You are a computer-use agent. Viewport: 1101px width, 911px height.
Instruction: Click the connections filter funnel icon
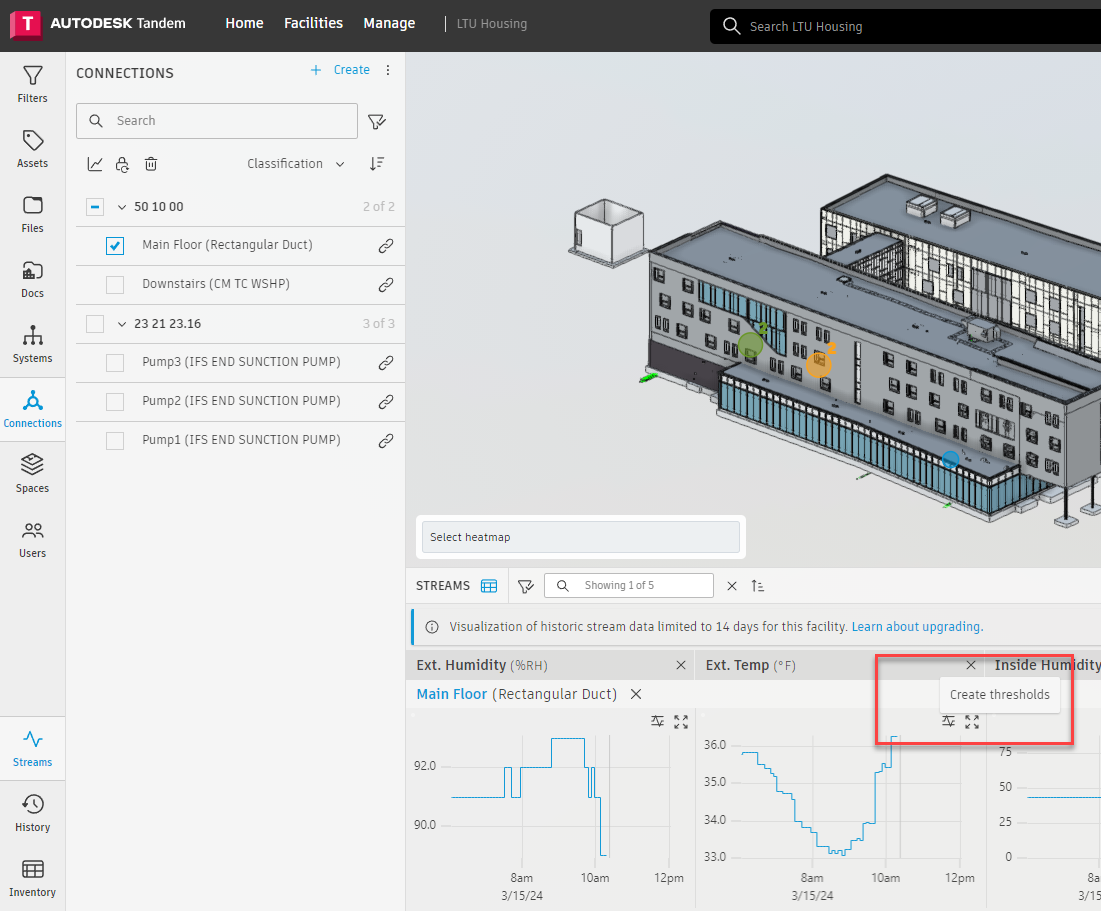377,121
